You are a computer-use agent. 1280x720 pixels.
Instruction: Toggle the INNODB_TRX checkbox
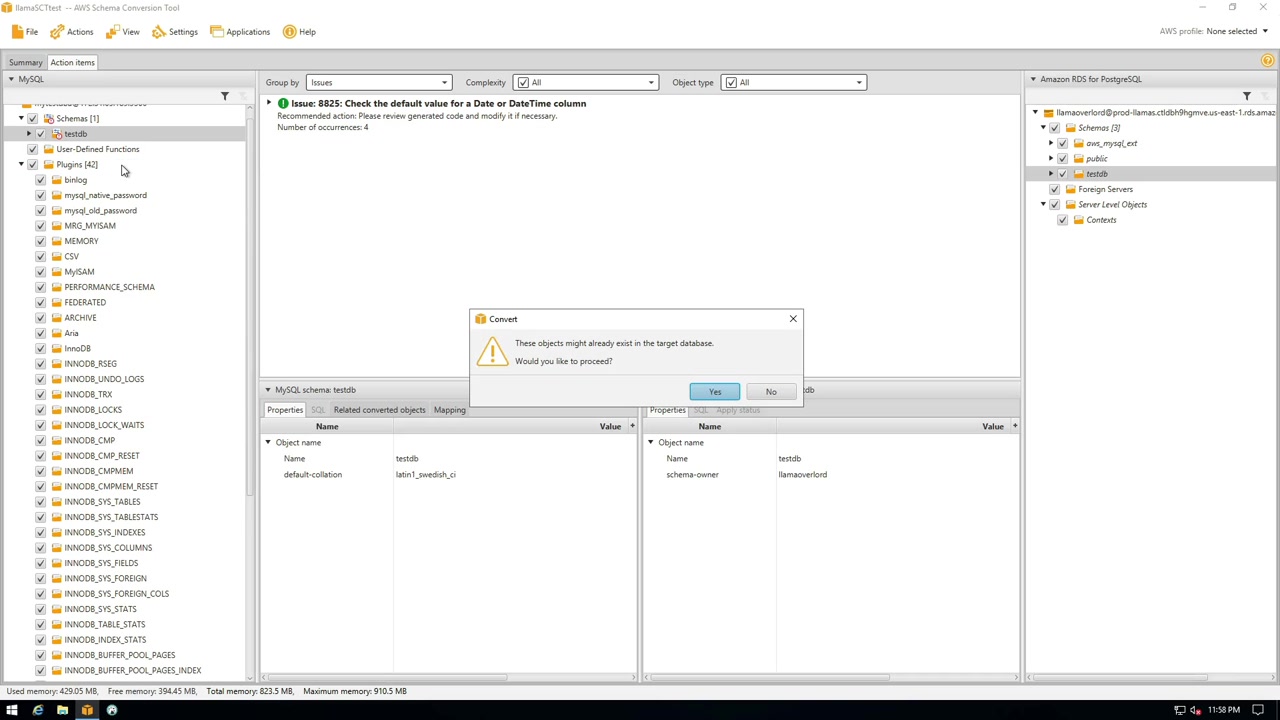(x=40, y=394)
